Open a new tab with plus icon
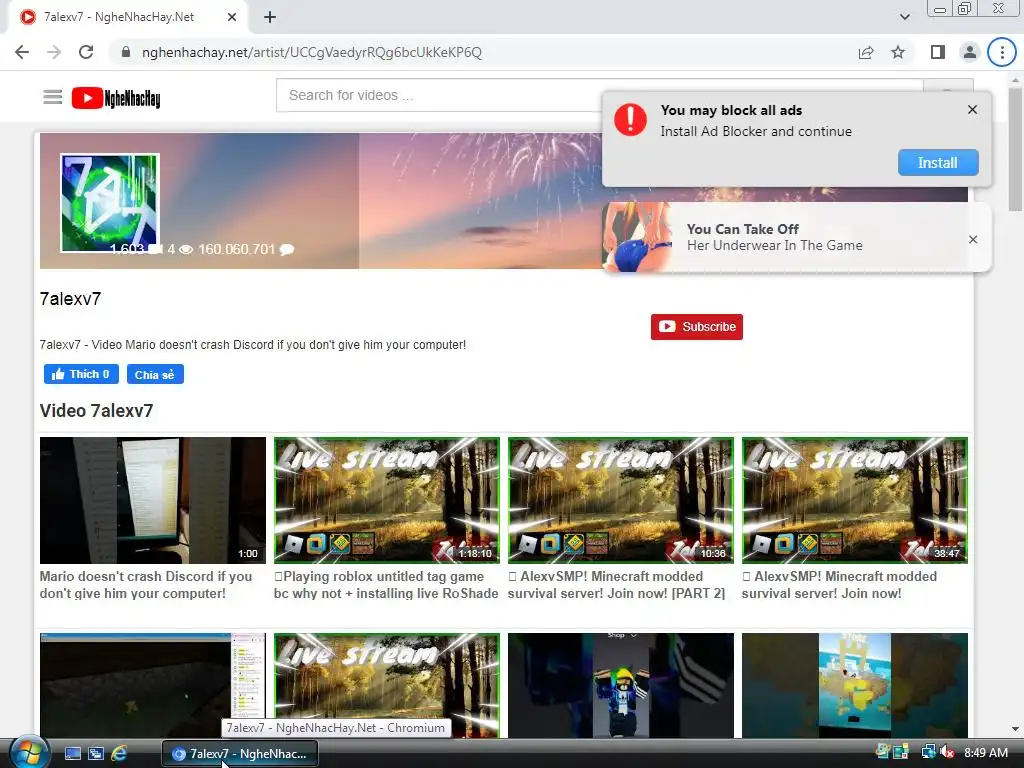The height and width of the screenshot is (768, 1024). click(x=270, y=17)
